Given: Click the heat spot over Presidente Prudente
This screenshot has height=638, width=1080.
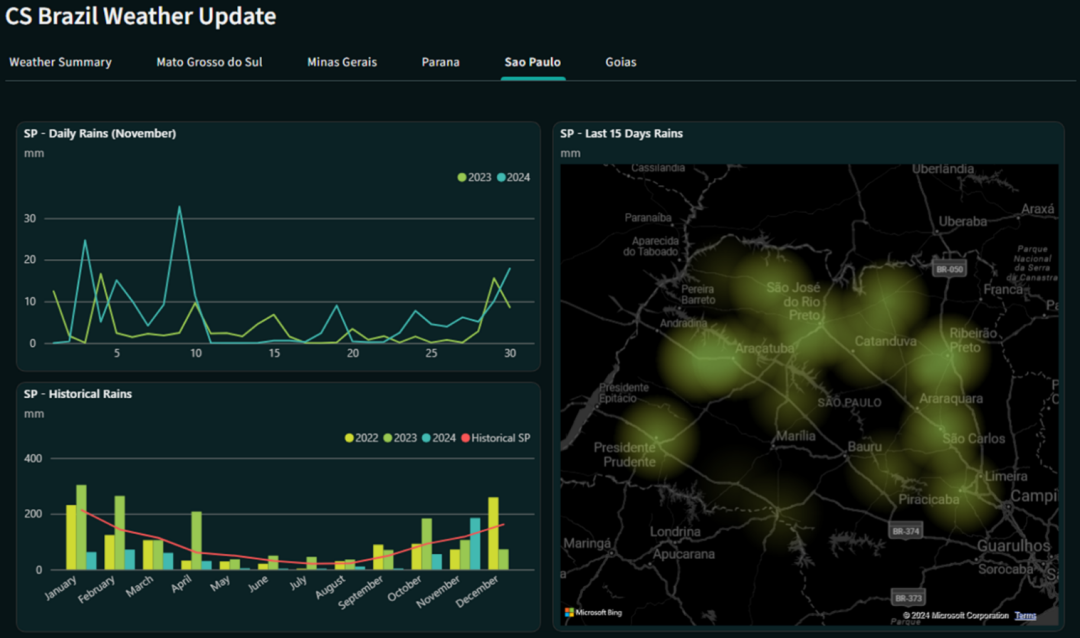Looking at the screenshot, I should [657, 438].
